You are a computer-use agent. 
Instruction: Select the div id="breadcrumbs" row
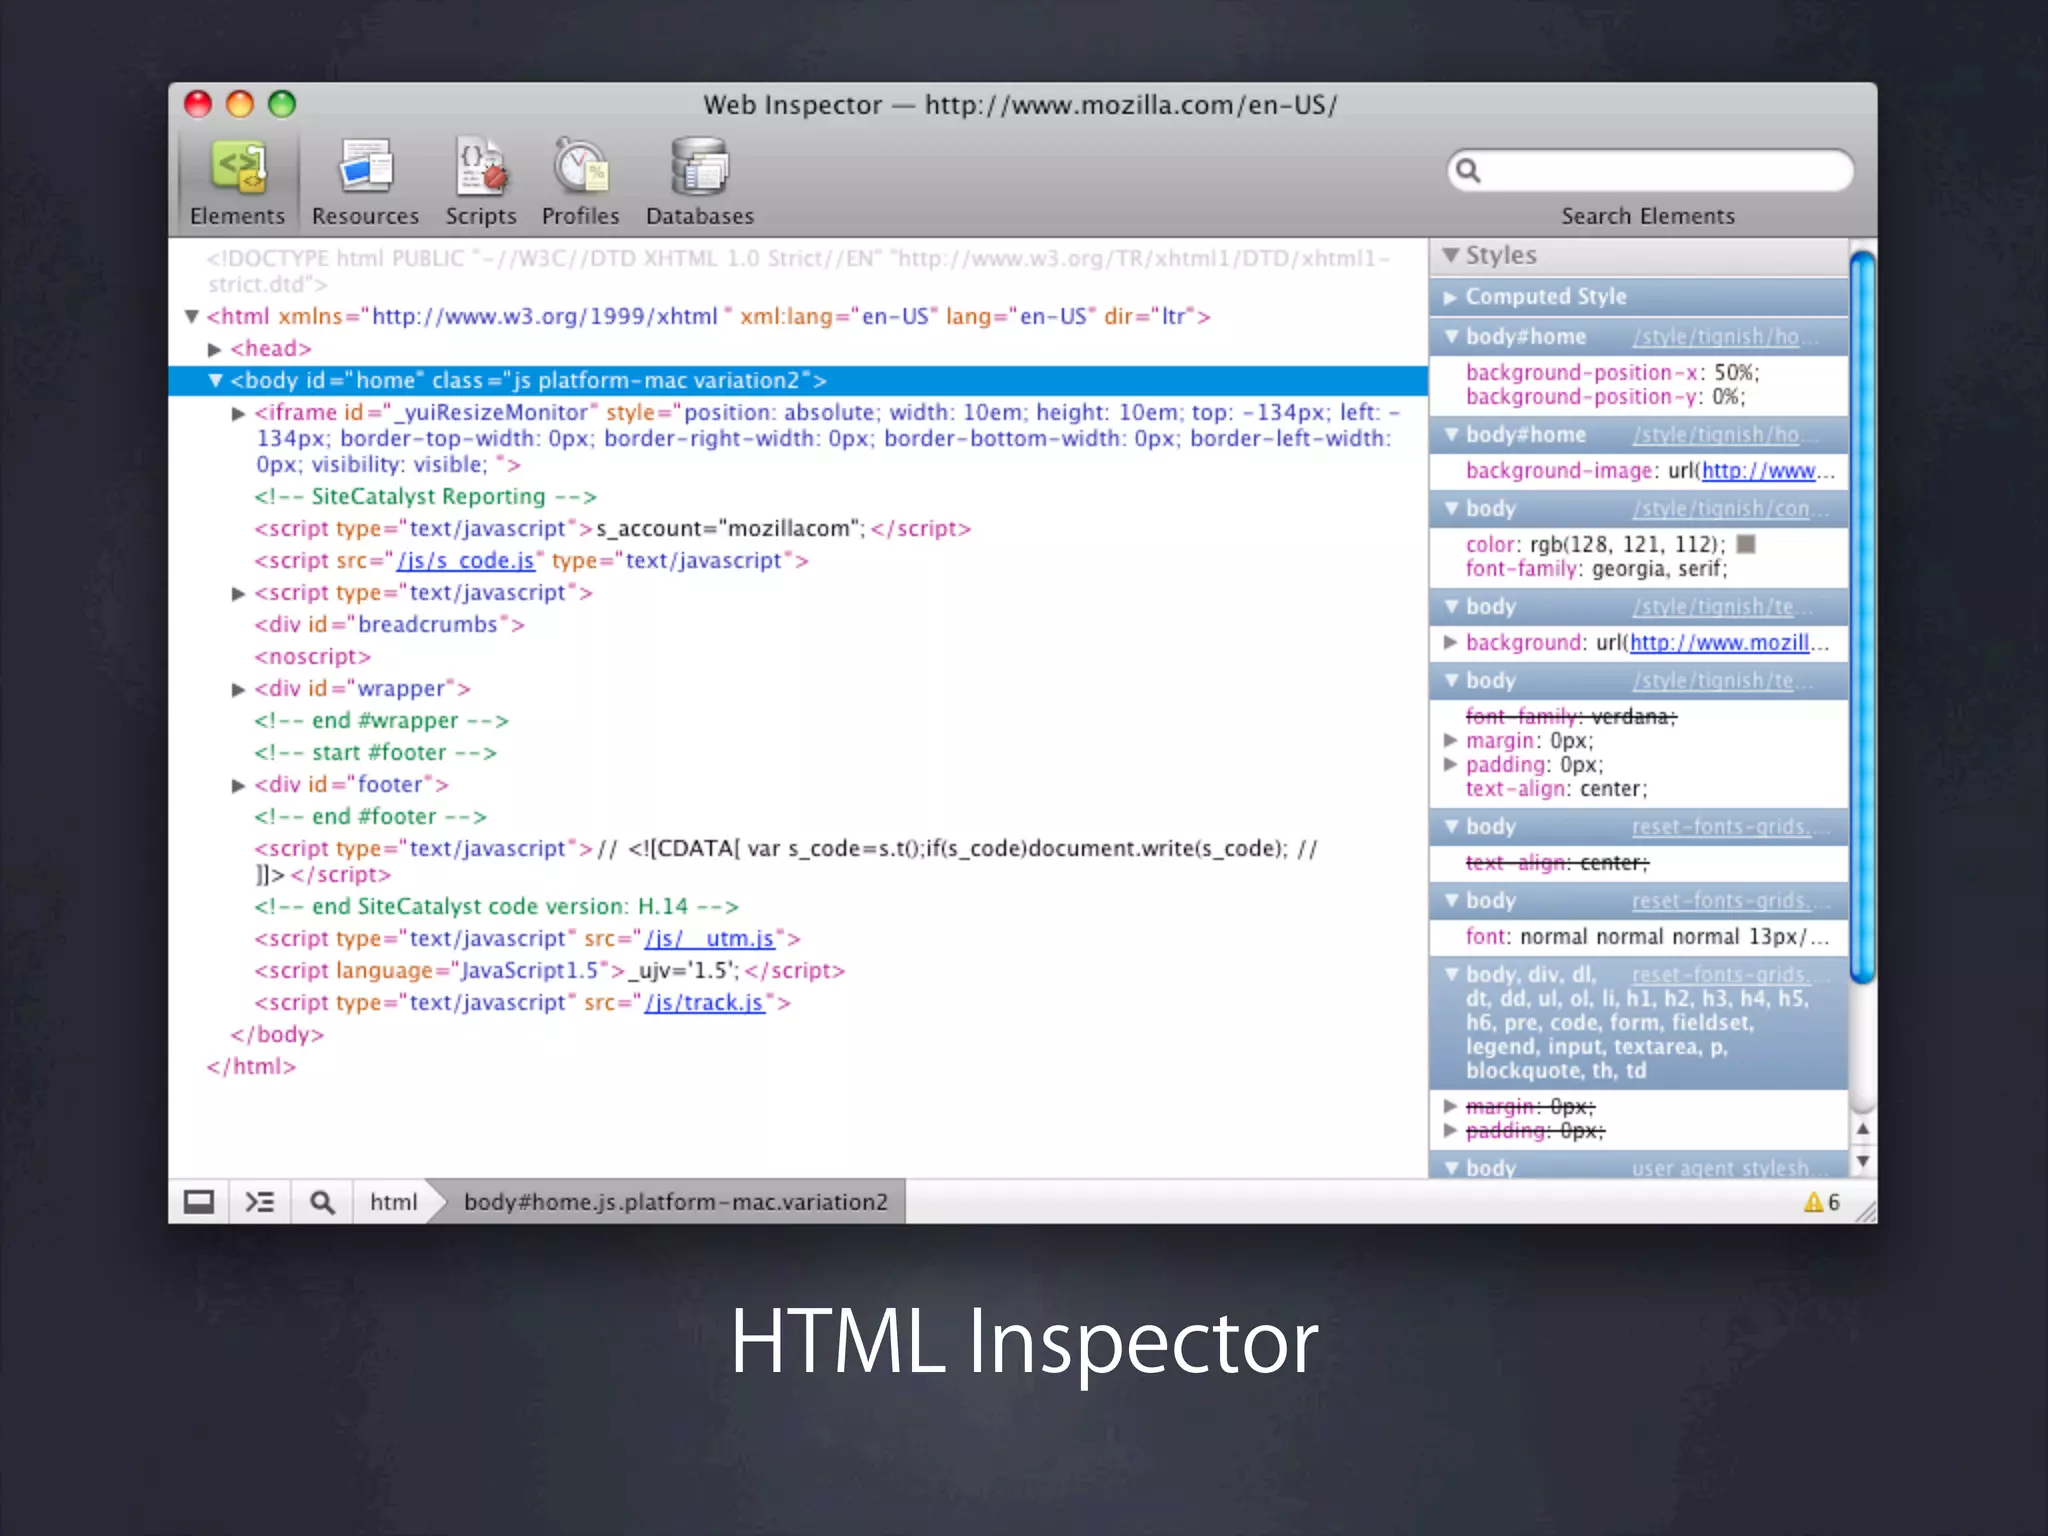(x=389, y=625)
